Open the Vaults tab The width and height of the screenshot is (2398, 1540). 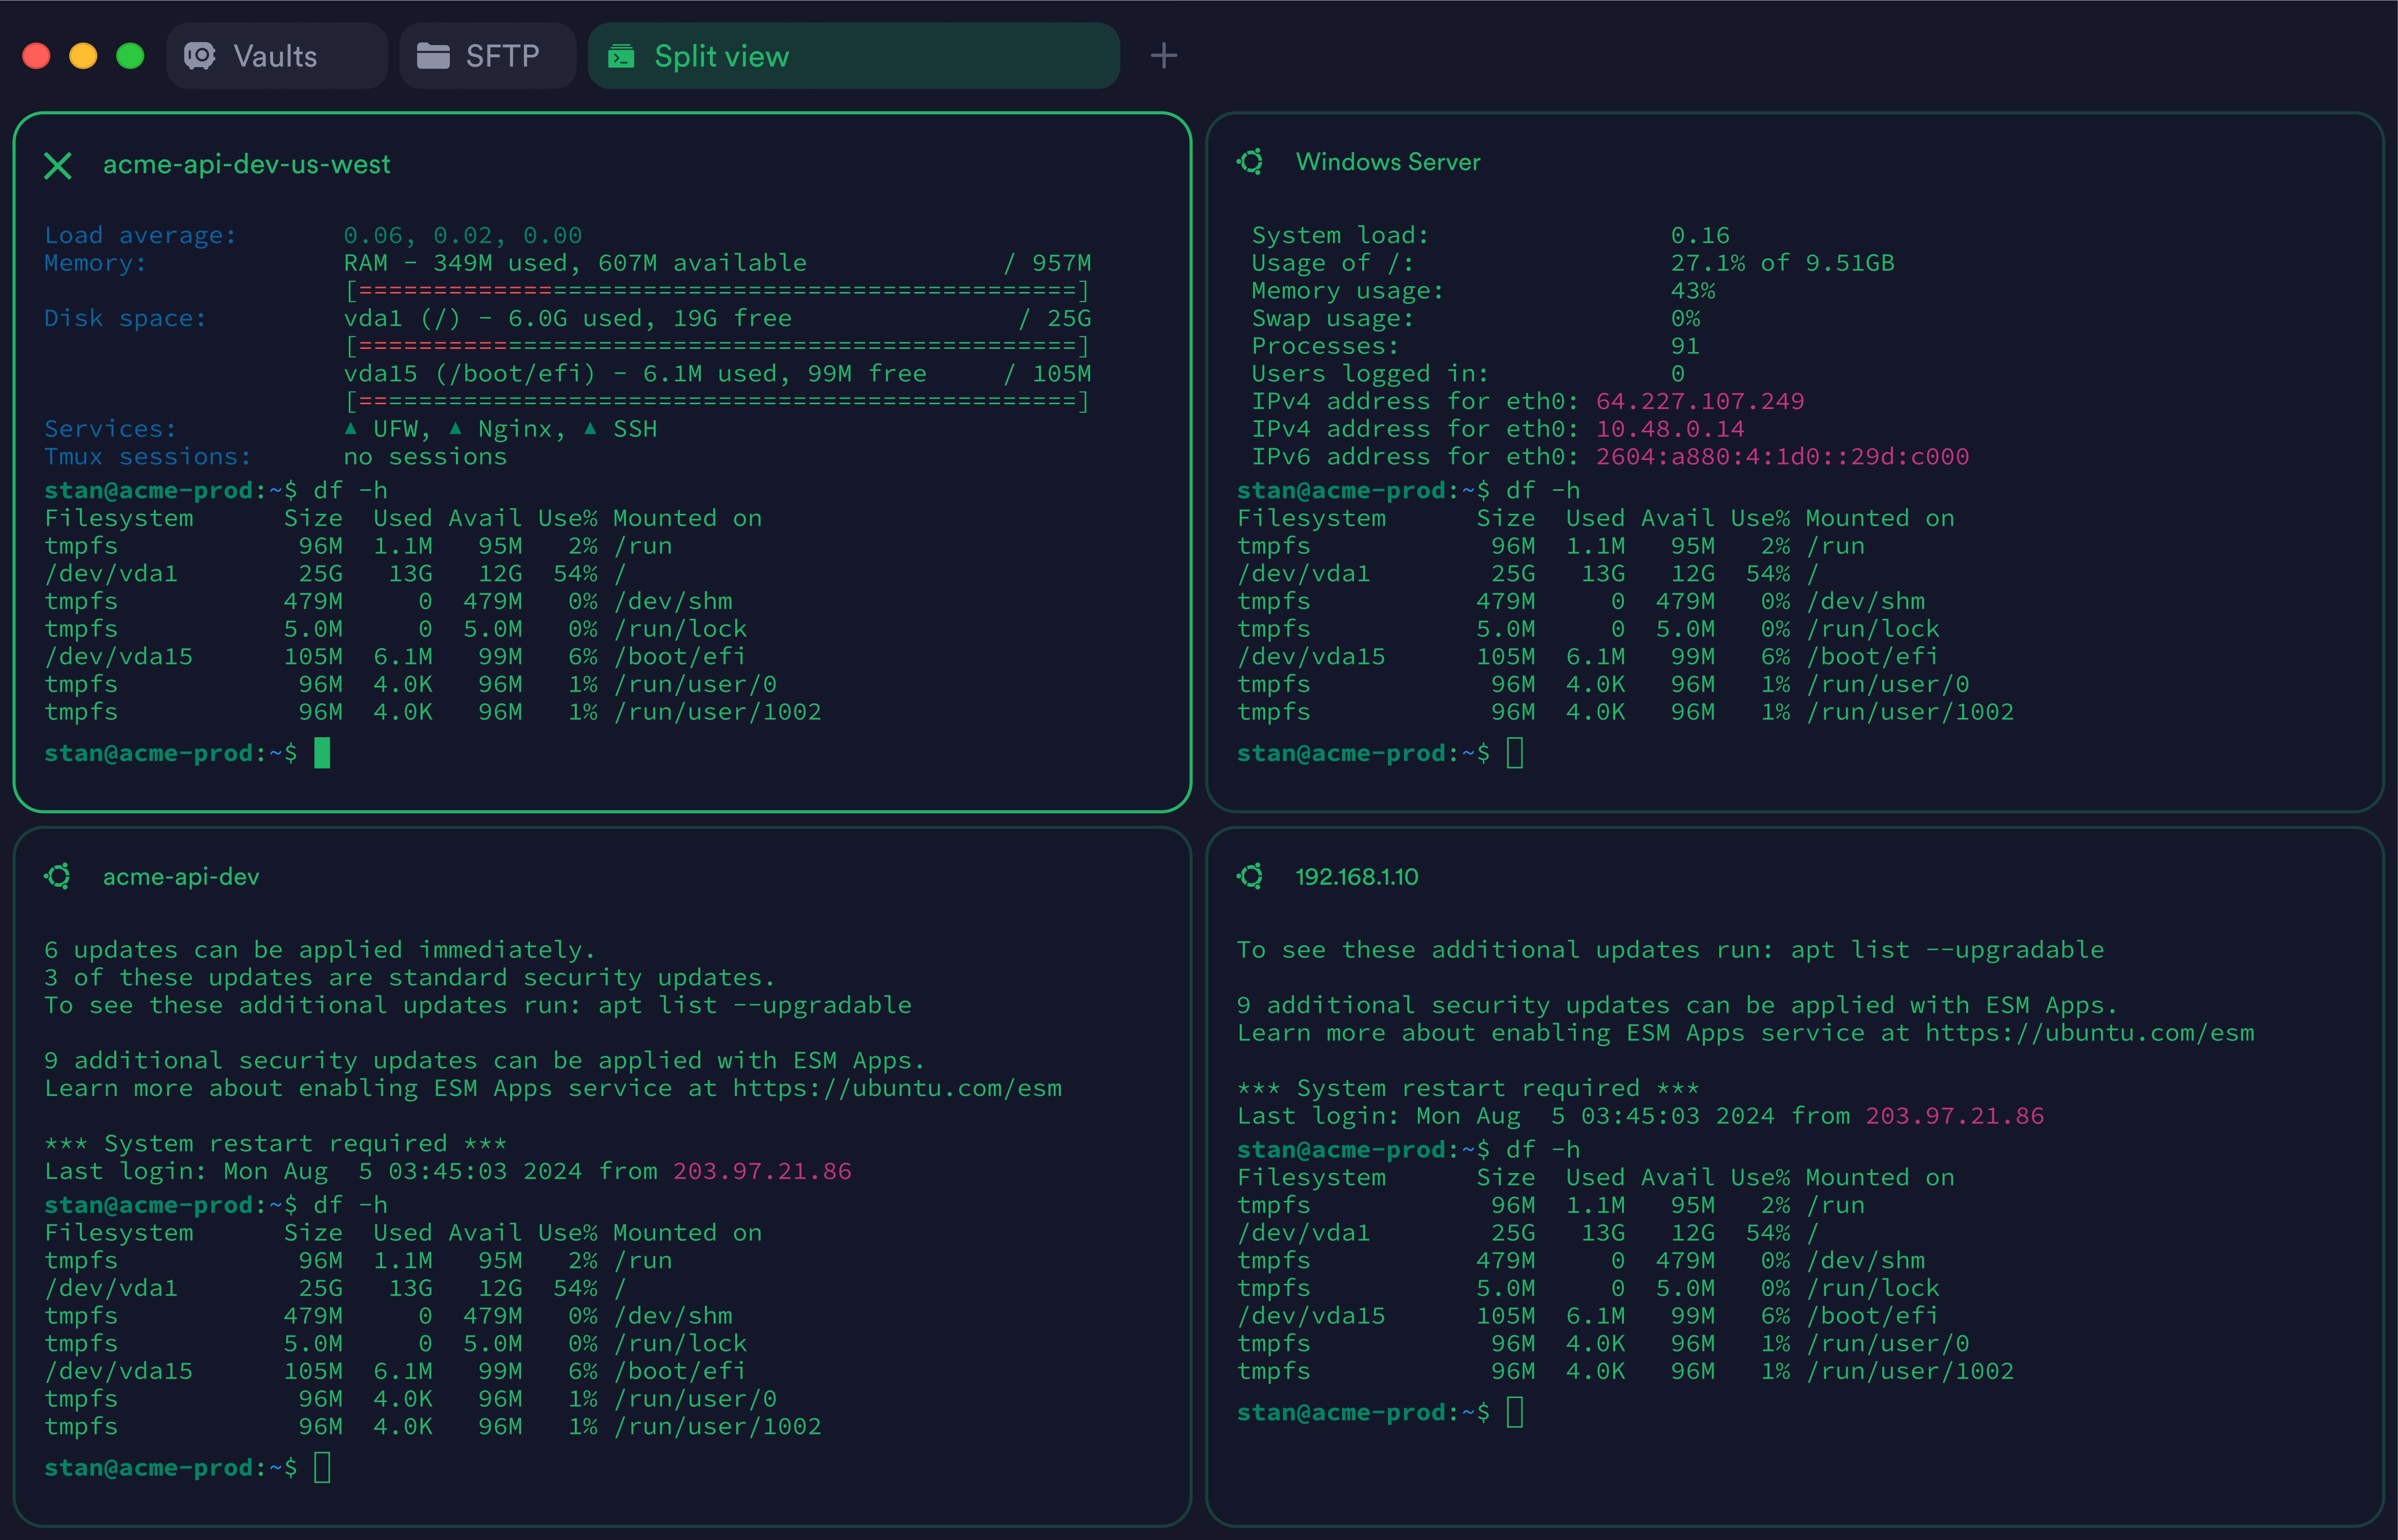point(277,56)
